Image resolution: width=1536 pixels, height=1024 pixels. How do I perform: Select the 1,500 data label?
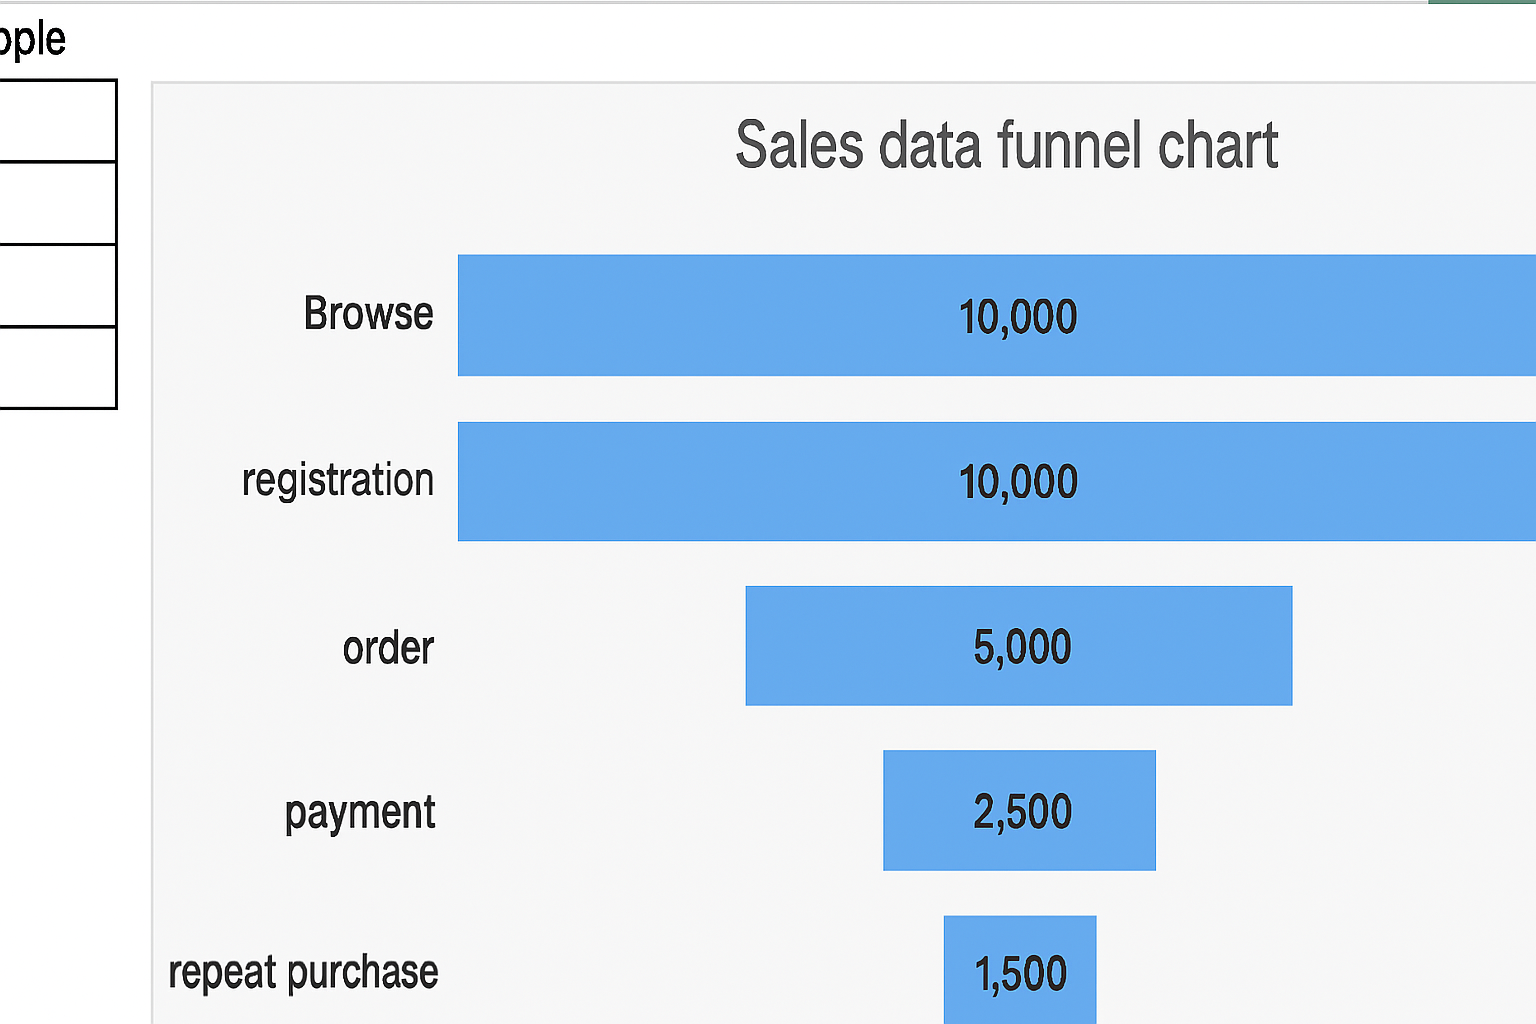1021,974
